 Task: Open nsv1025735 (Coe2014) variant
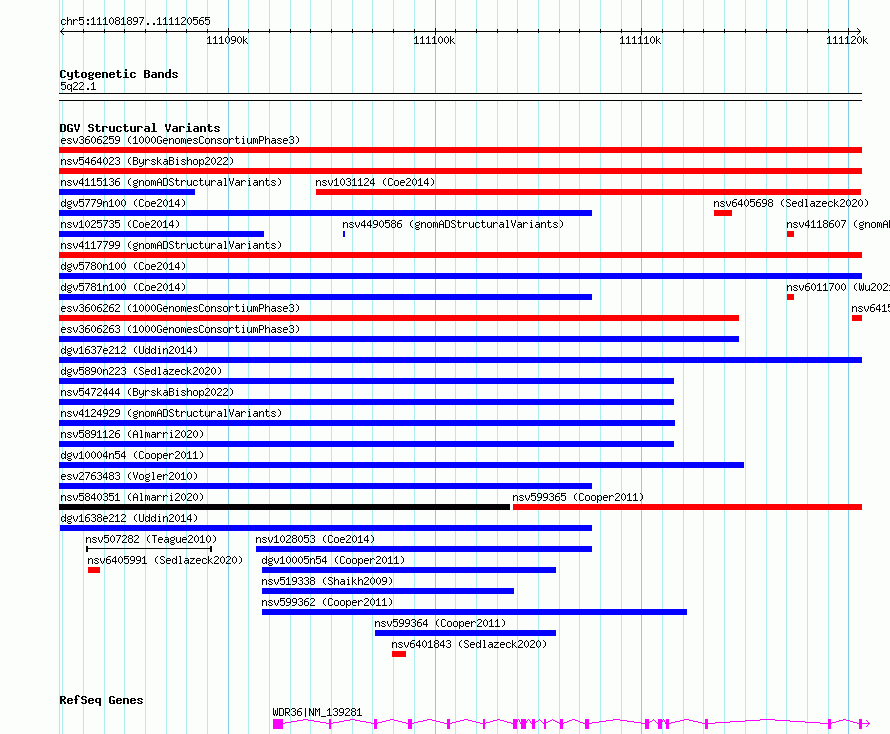(x=120, y=224)
